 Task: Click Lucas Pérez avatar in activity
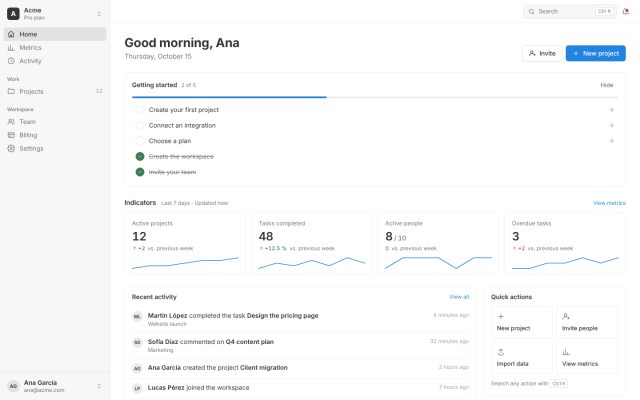coord(137,388)
